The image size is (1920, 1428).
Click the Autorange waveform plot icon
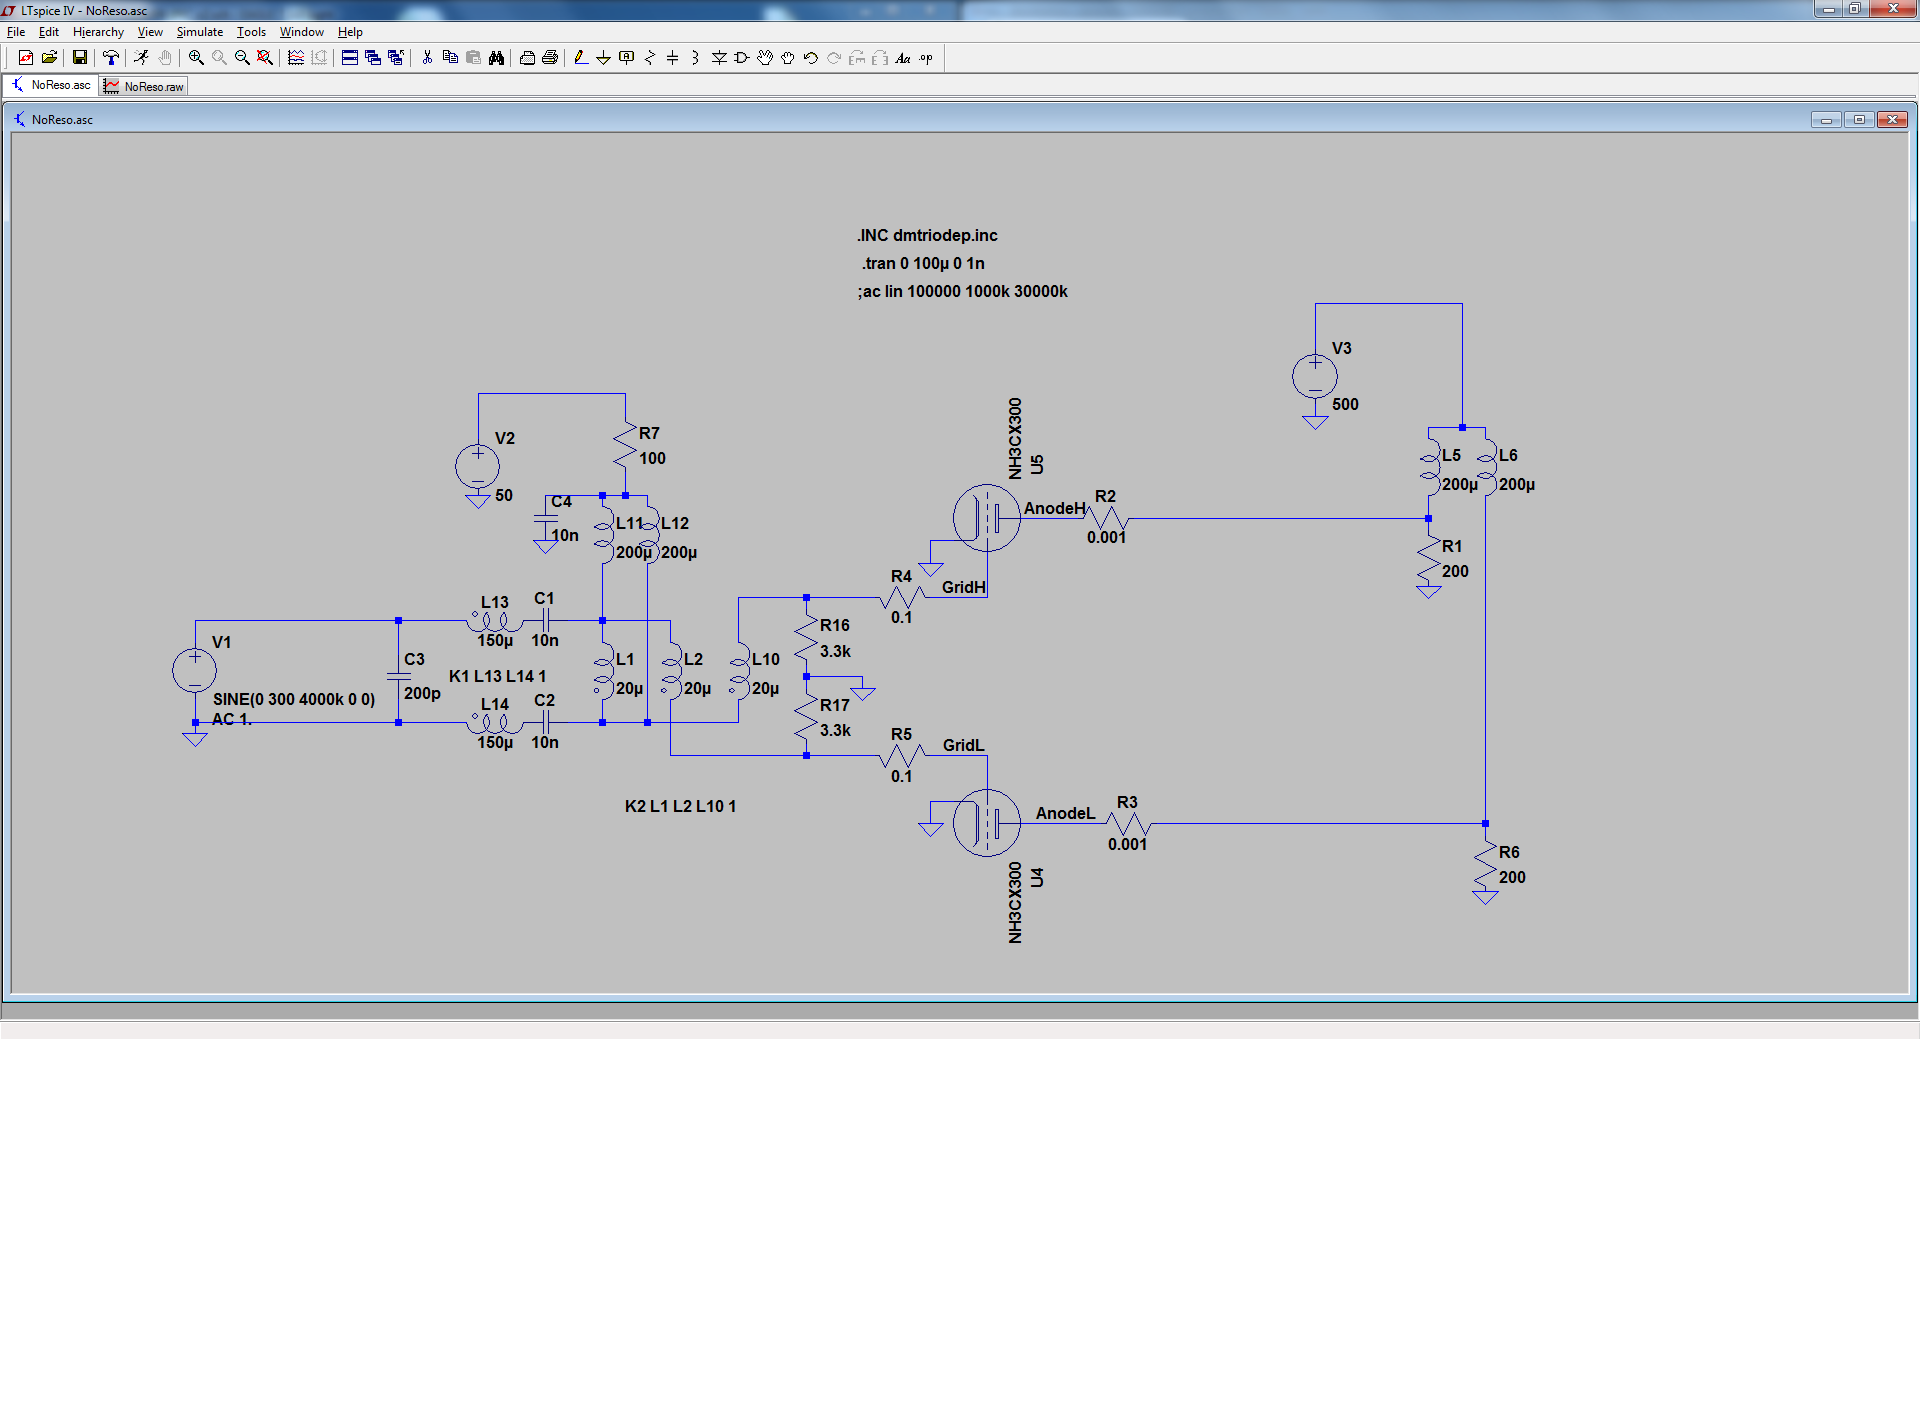click(296, 58)
